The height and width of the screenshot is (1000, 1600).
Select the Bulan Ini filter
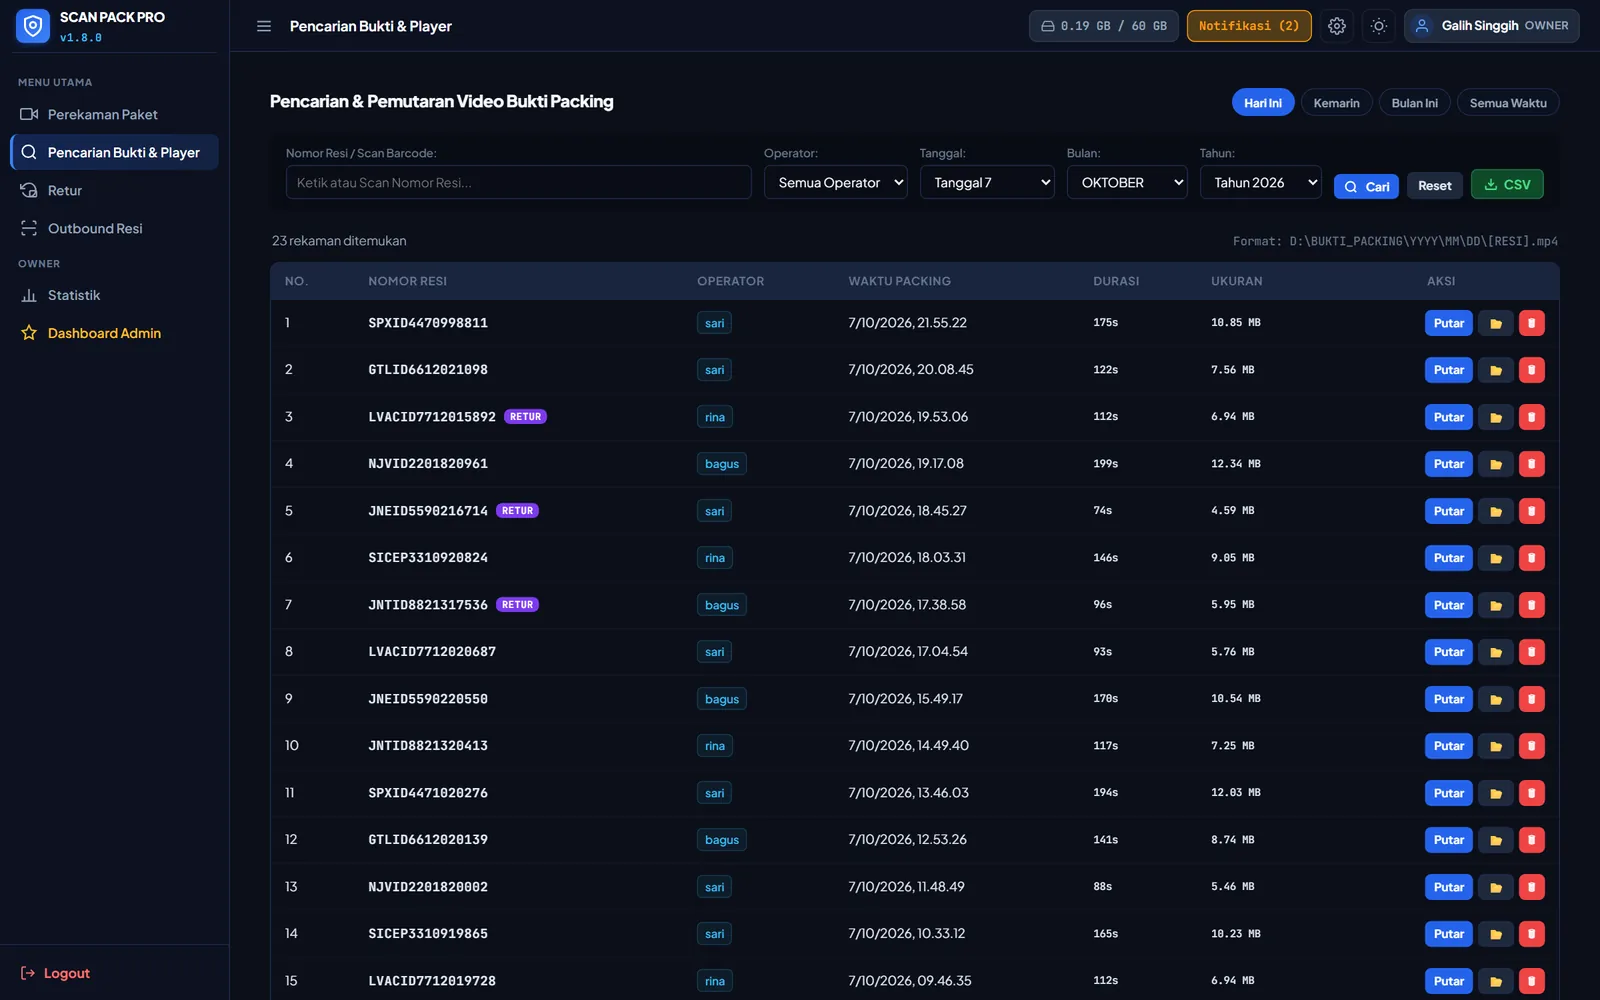[x=1414, y=103]
